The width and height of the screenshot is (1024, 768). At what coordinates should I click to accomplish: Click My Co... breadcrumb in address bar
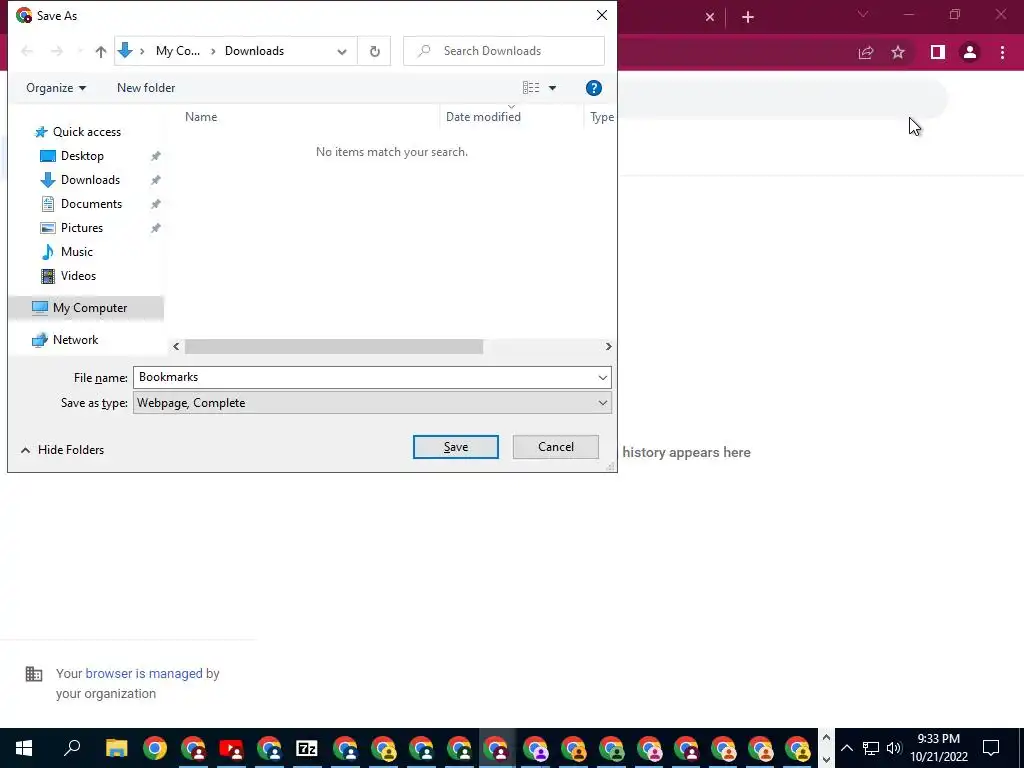(x=178, y=51)
